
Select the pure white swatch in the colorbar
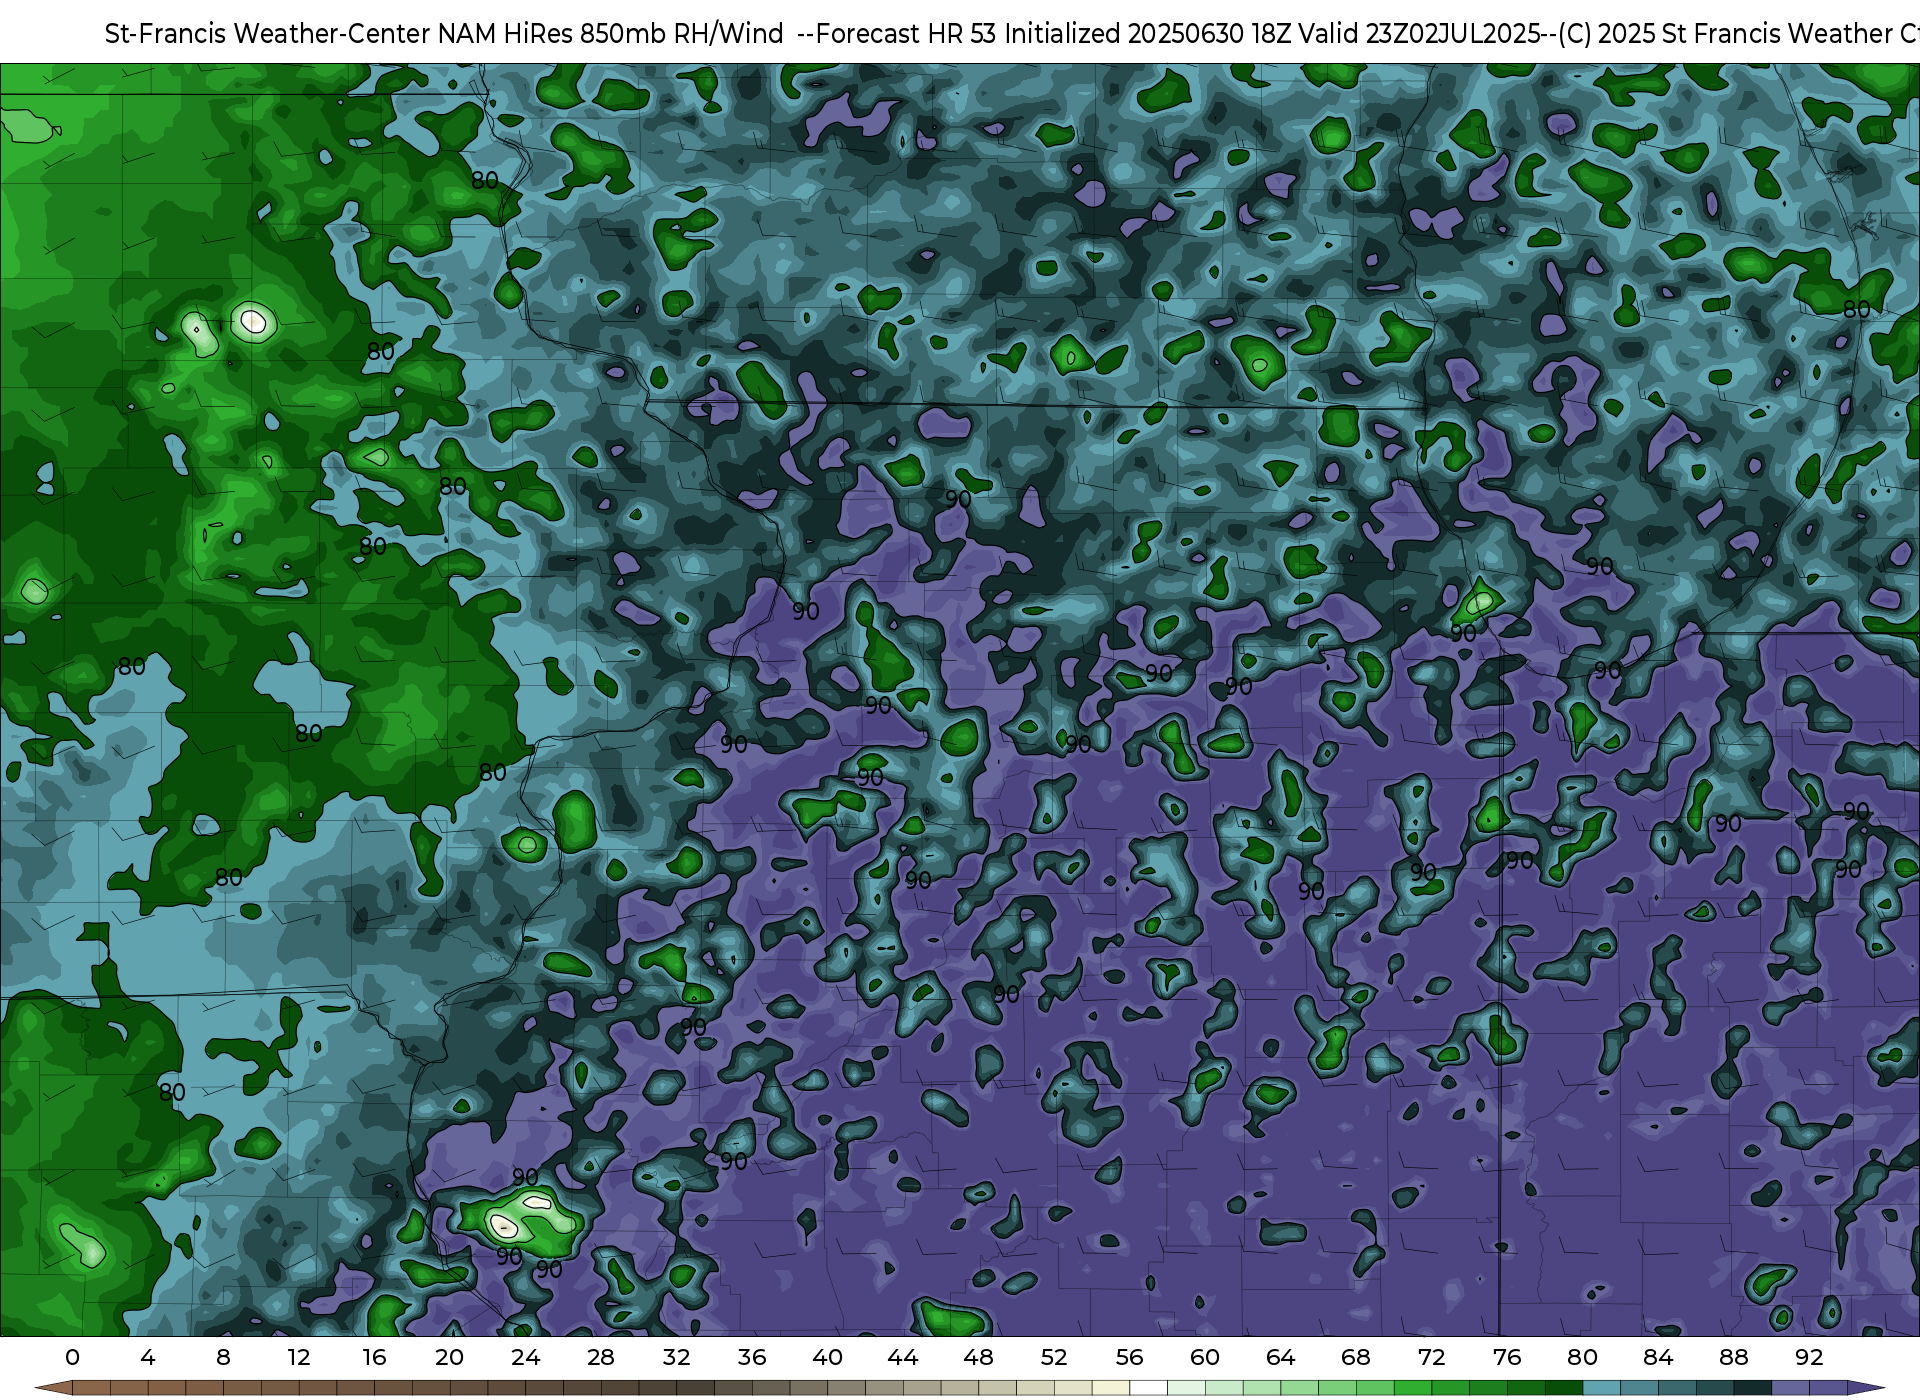click(x=1148, y=1388)
